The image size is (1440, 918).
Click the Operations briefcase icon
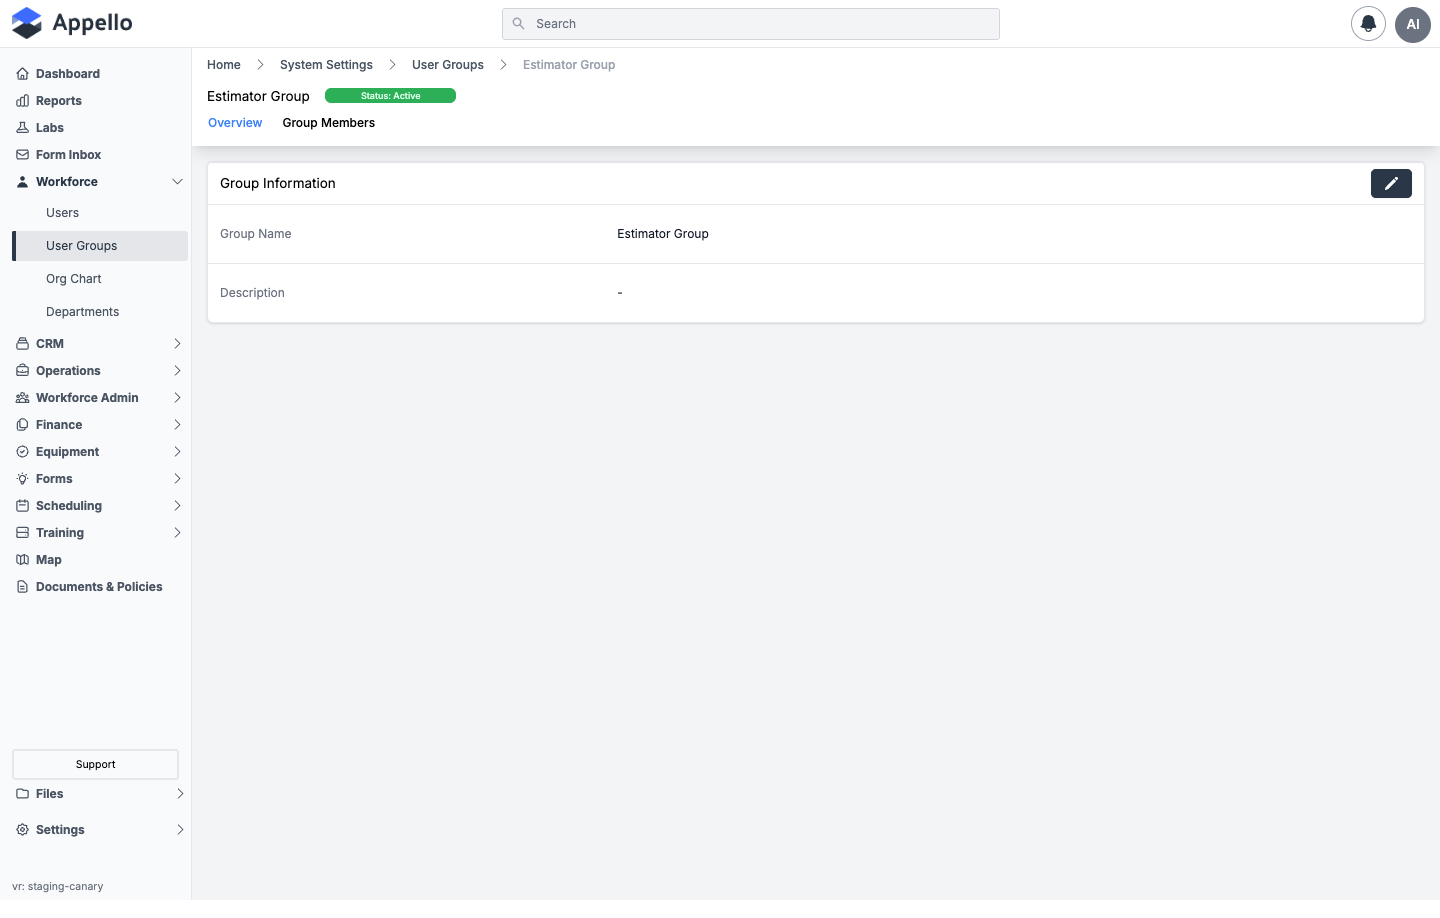(x=22, y=371)
